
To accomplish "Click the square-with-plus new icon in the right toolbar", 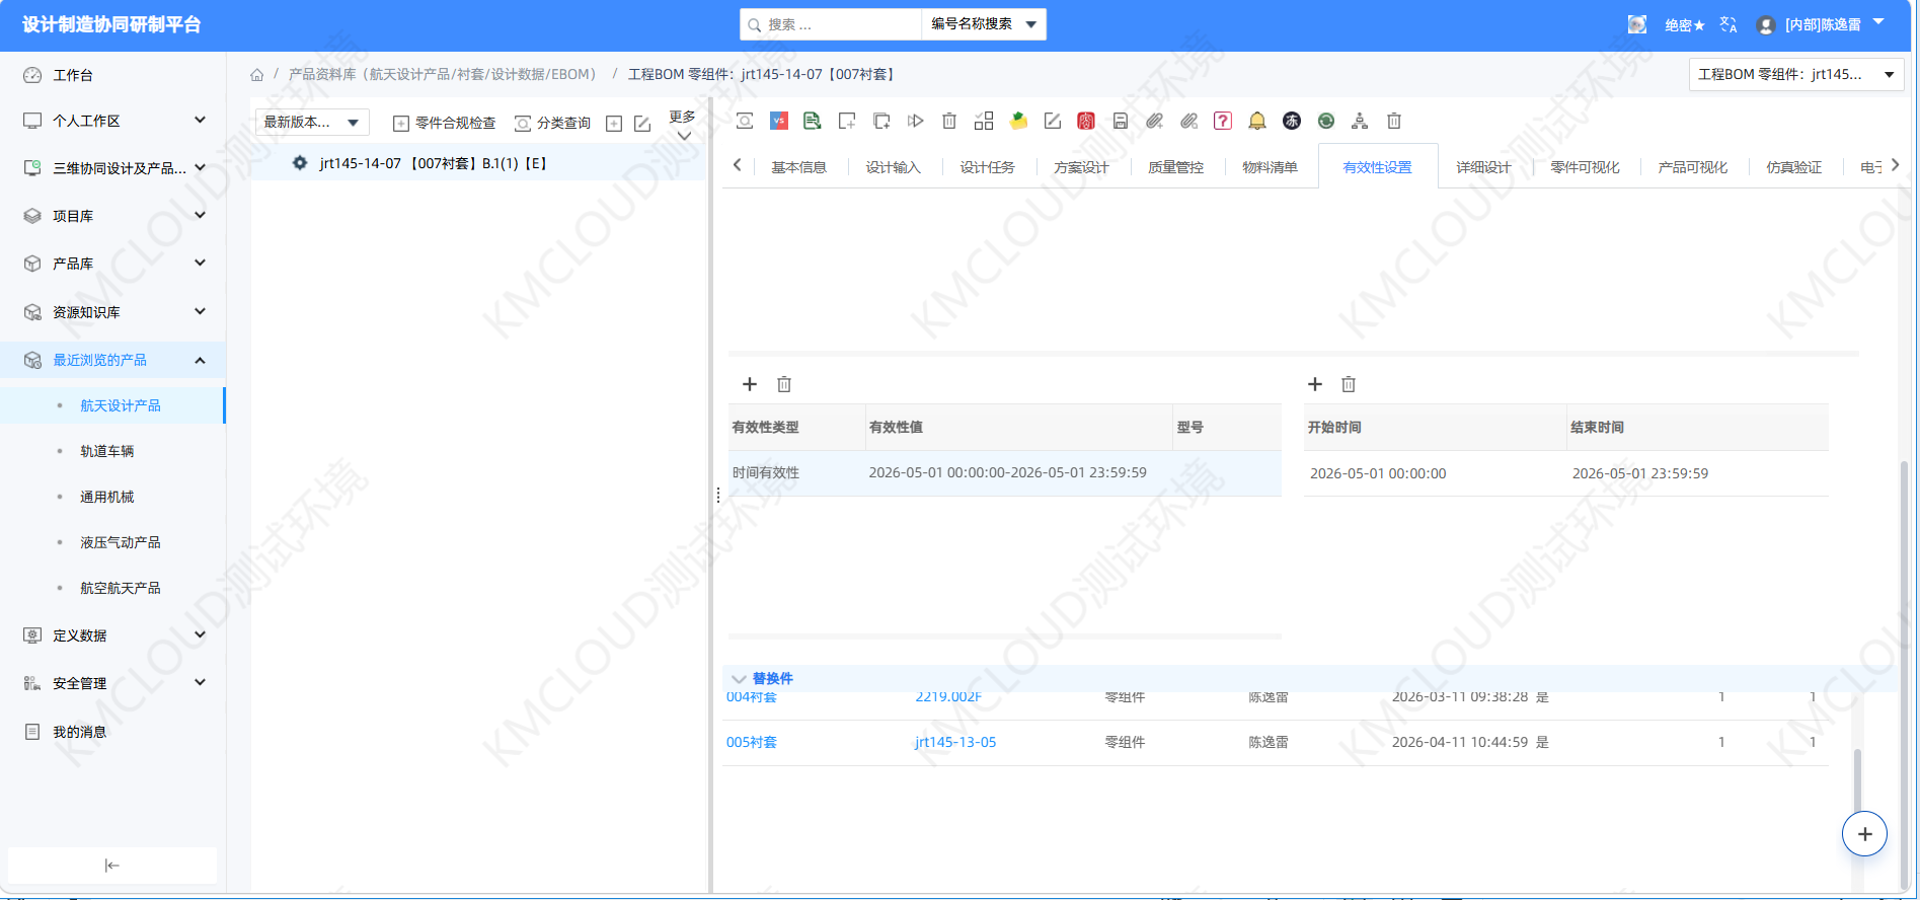I will pyautogui.click(x=847, y=121).
